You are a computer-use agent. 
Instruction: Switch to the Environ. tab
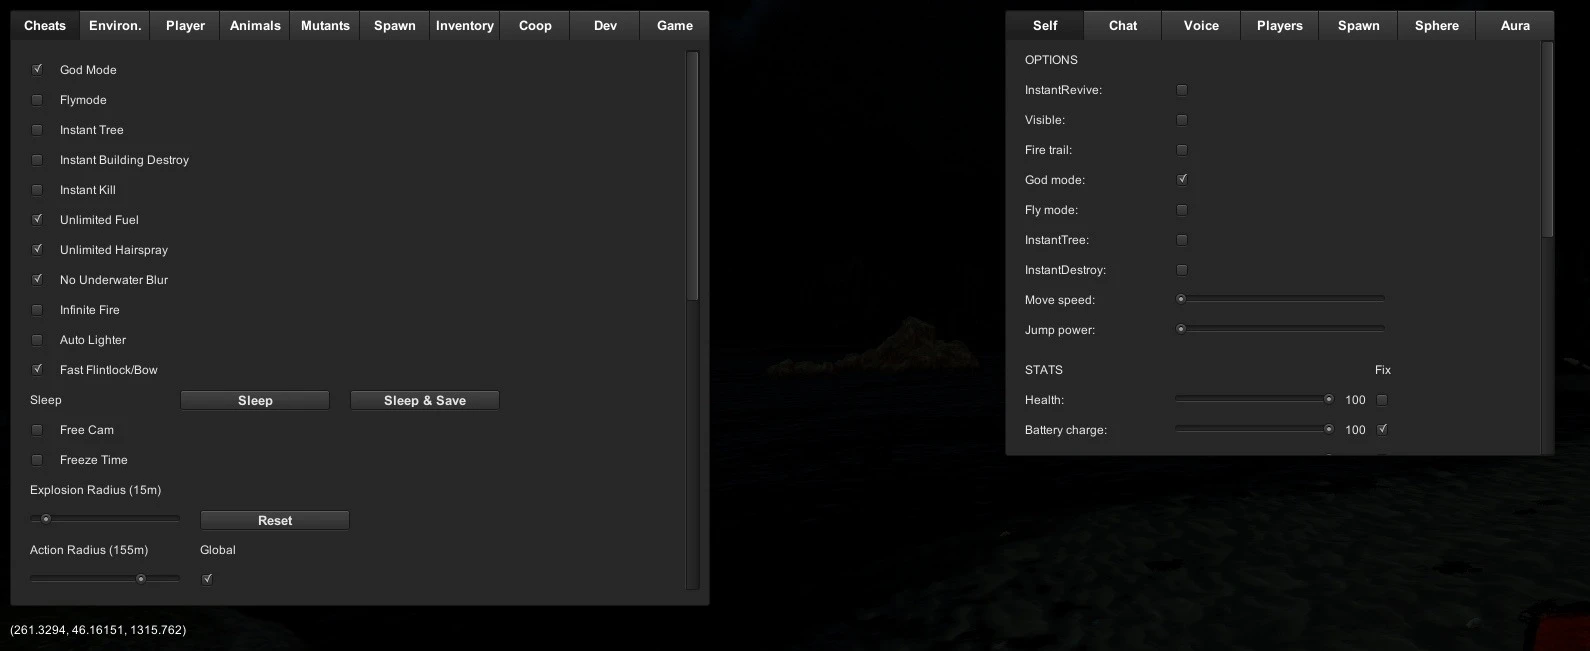115,26
